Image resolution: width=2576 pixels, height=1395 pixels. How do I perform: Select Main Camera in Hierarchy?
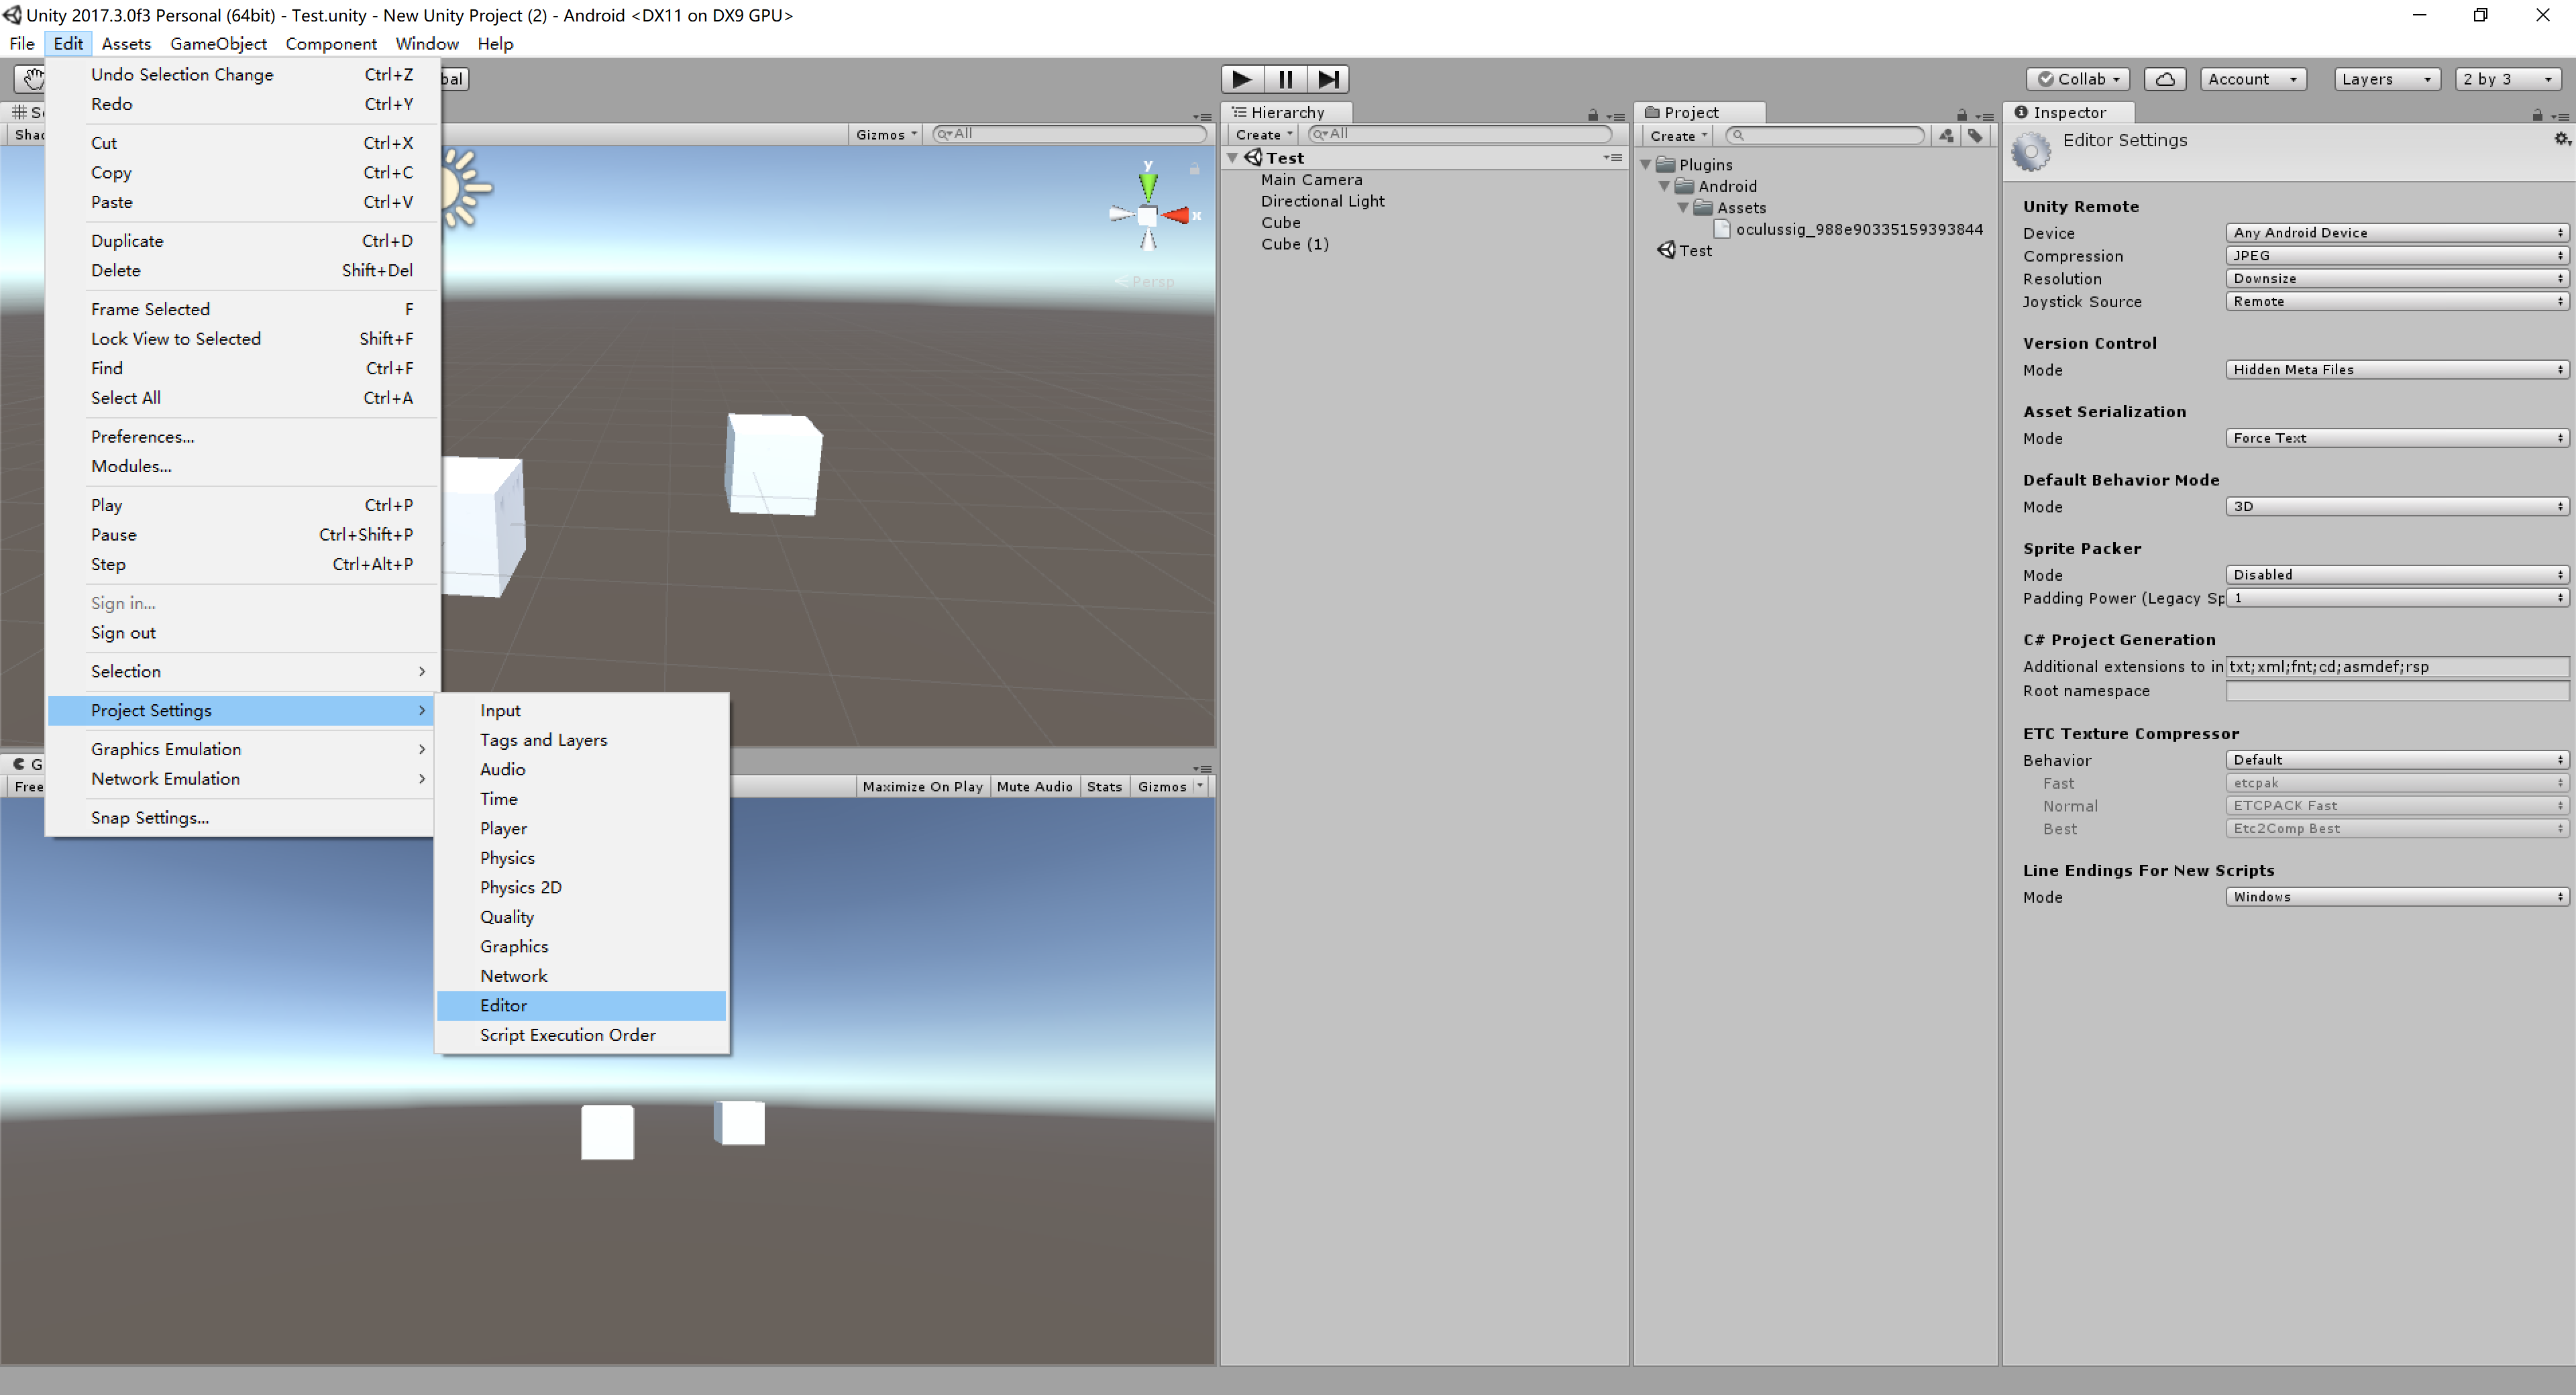1311,180
